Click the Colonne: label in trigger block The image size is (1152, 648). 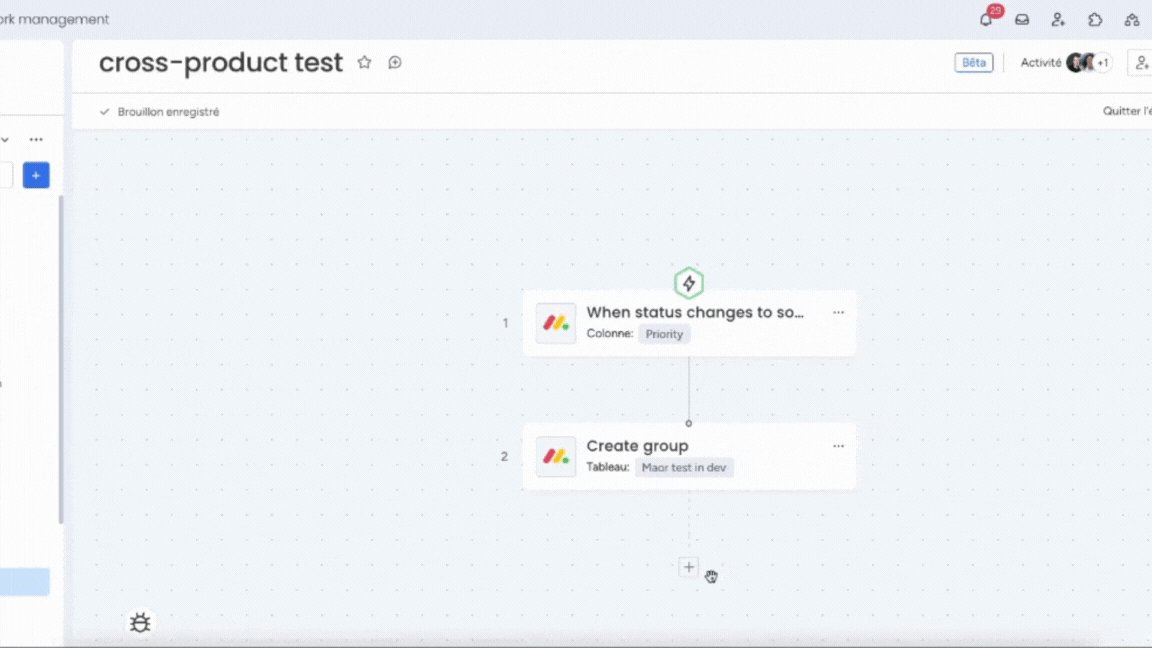(x=610, y=334)
